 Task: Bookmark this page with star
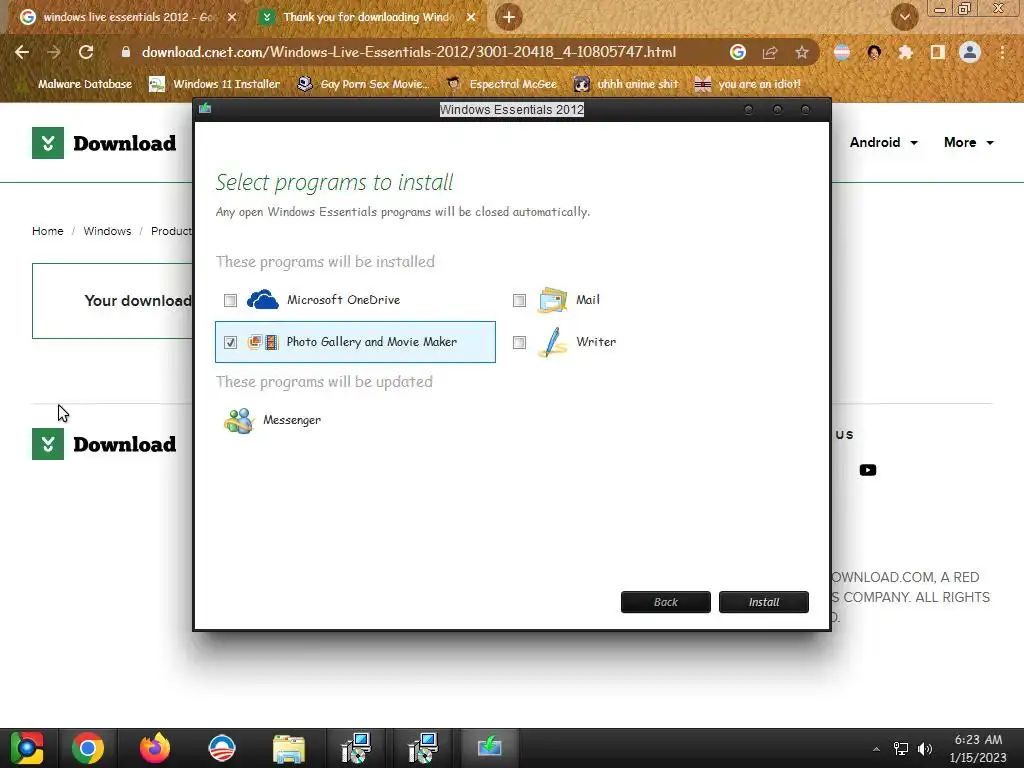coord(802,52)
